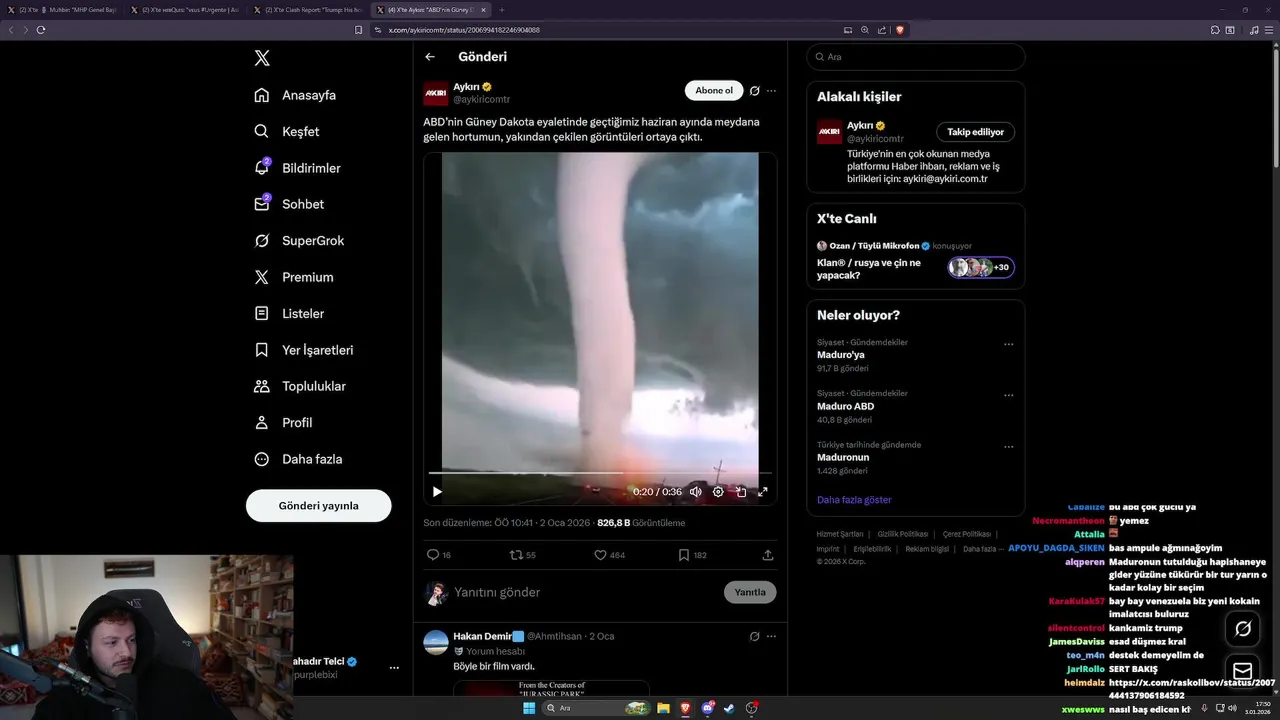Open File Explorer from the taskbar
Image resolution: width=1280 pixels, height=720 pixels.
coord(663,708)
